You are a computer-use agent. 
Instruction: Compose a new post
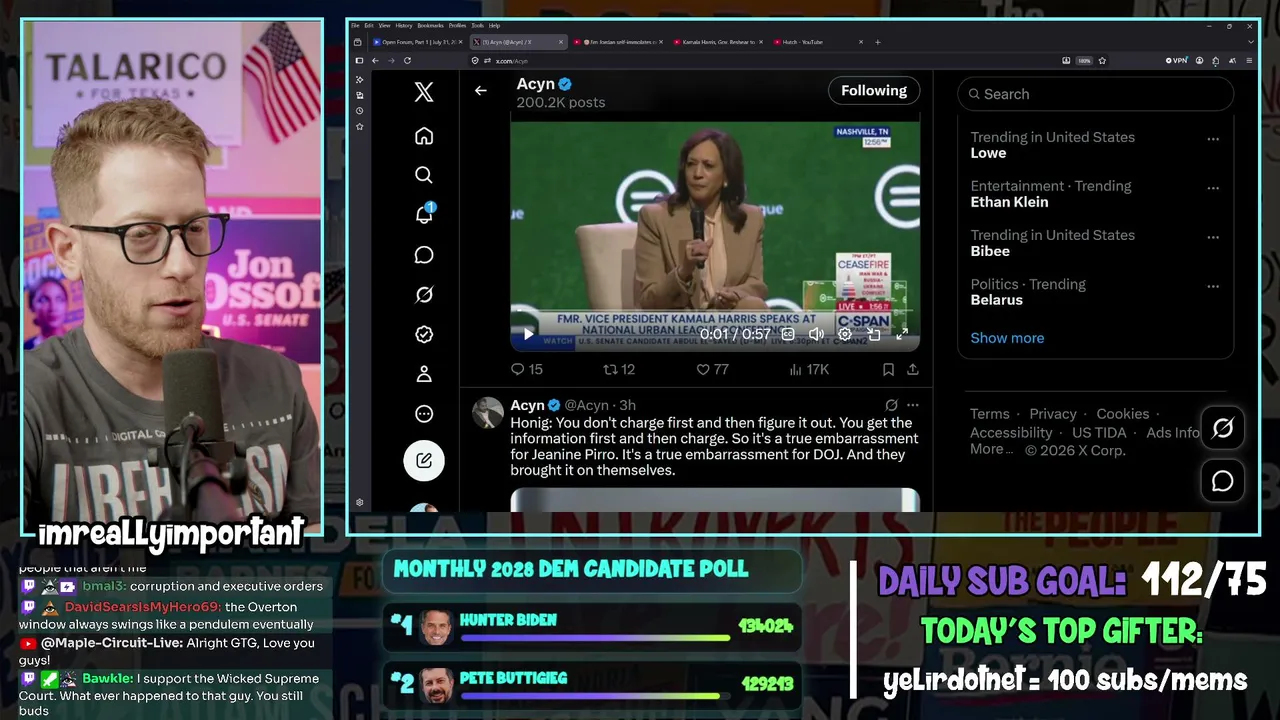click(424, 460)
